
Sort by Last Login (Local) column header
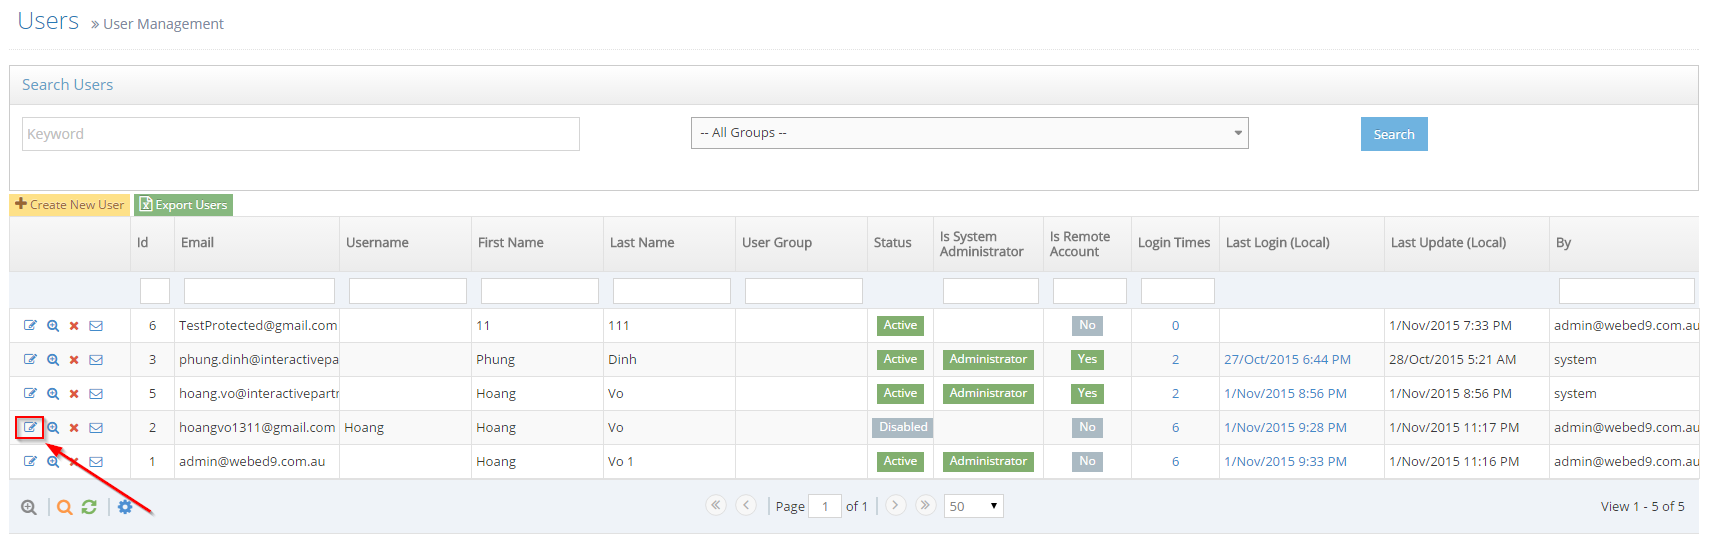(1277, 243)
